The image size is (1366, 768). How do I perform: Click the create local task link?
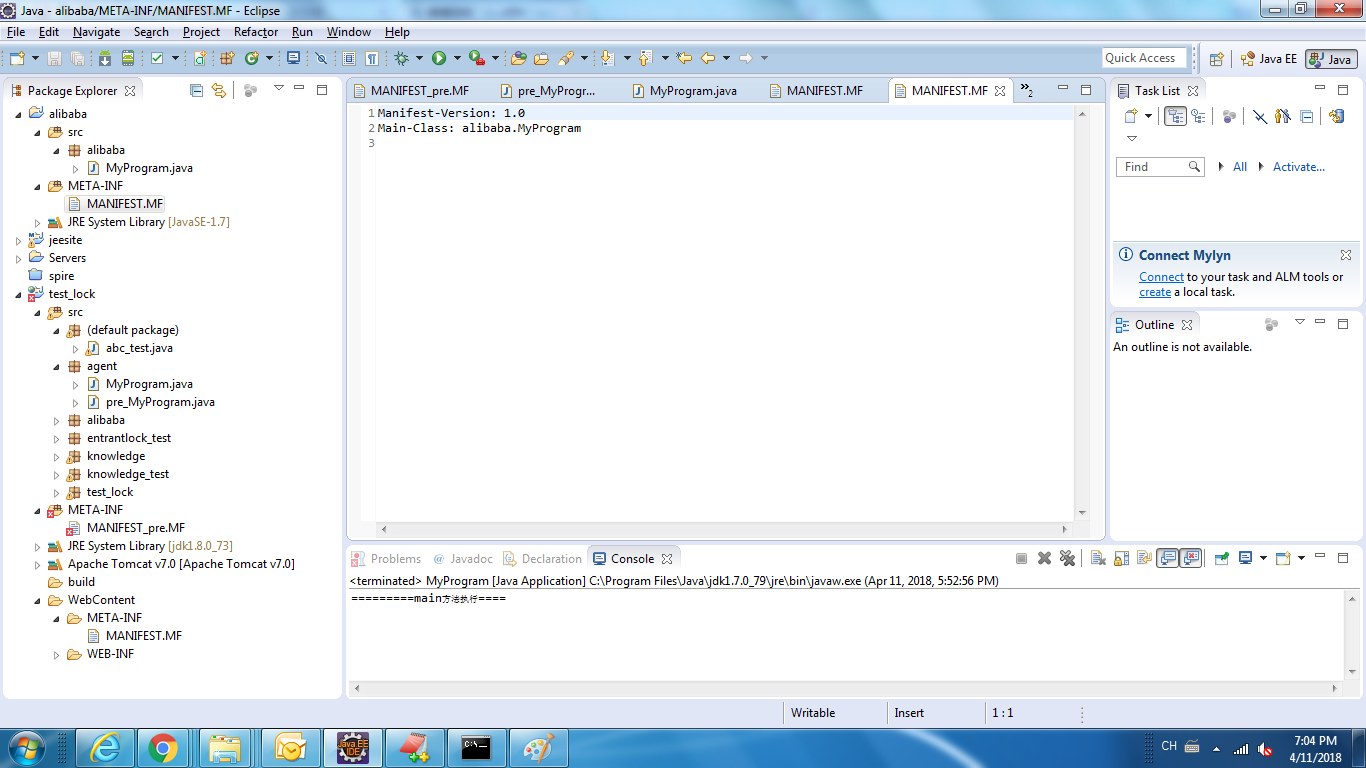pos(1155,292)
